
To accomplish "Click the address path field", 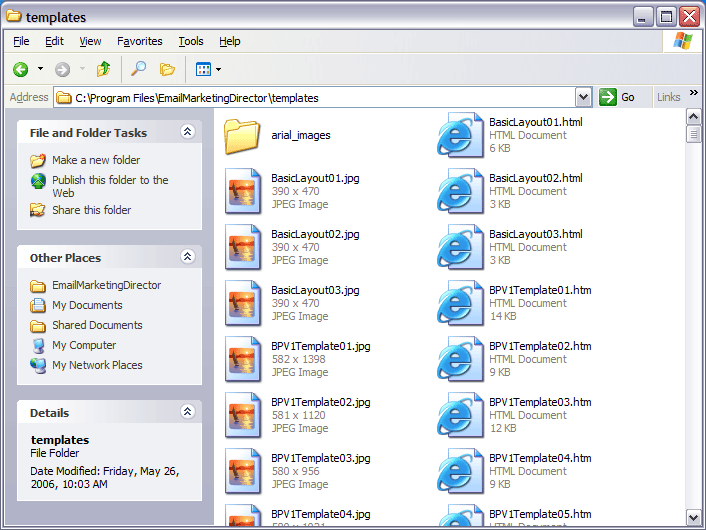I will pos(314,98).
